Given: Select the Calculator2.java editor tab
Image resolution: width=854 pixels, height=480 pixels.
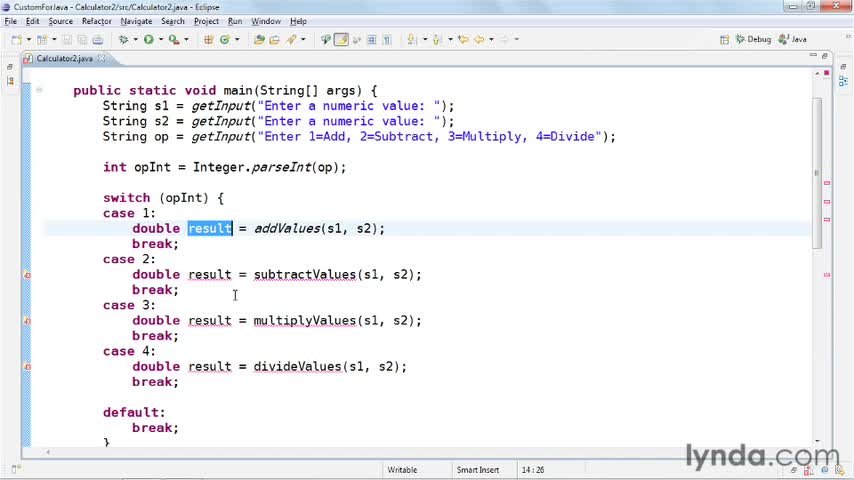Looking at the screenshot, I should 64,58.
